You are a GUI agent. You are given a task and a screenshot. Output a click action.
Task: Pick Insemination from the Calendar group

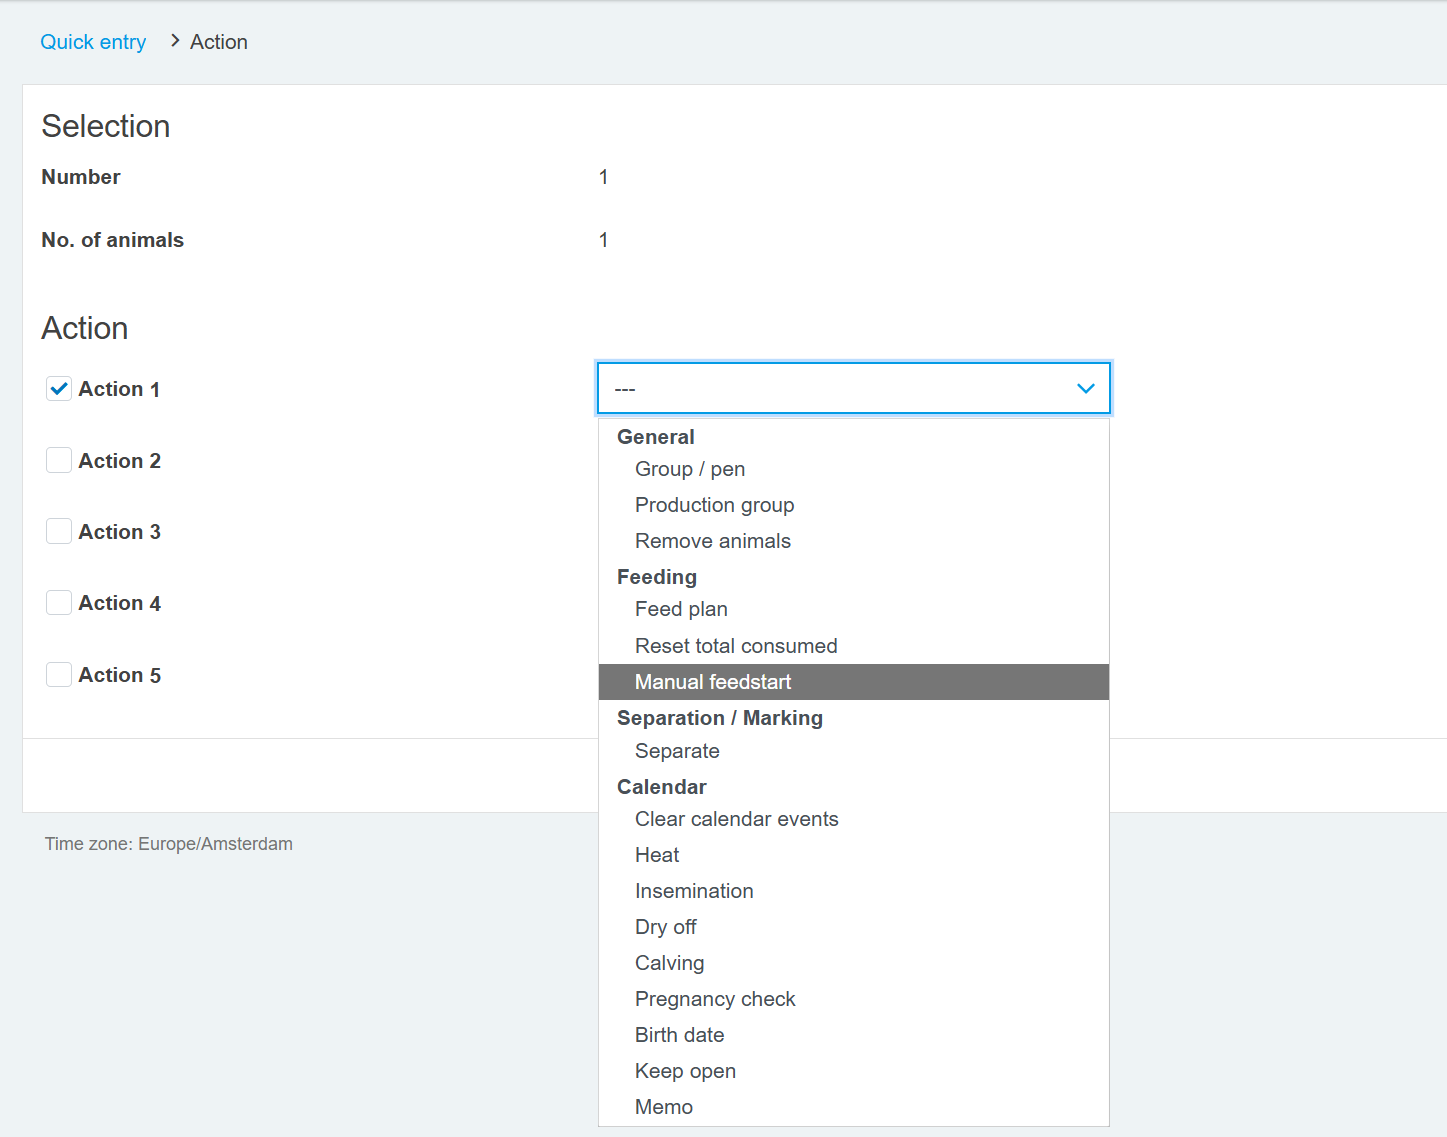tap(694, 891)
